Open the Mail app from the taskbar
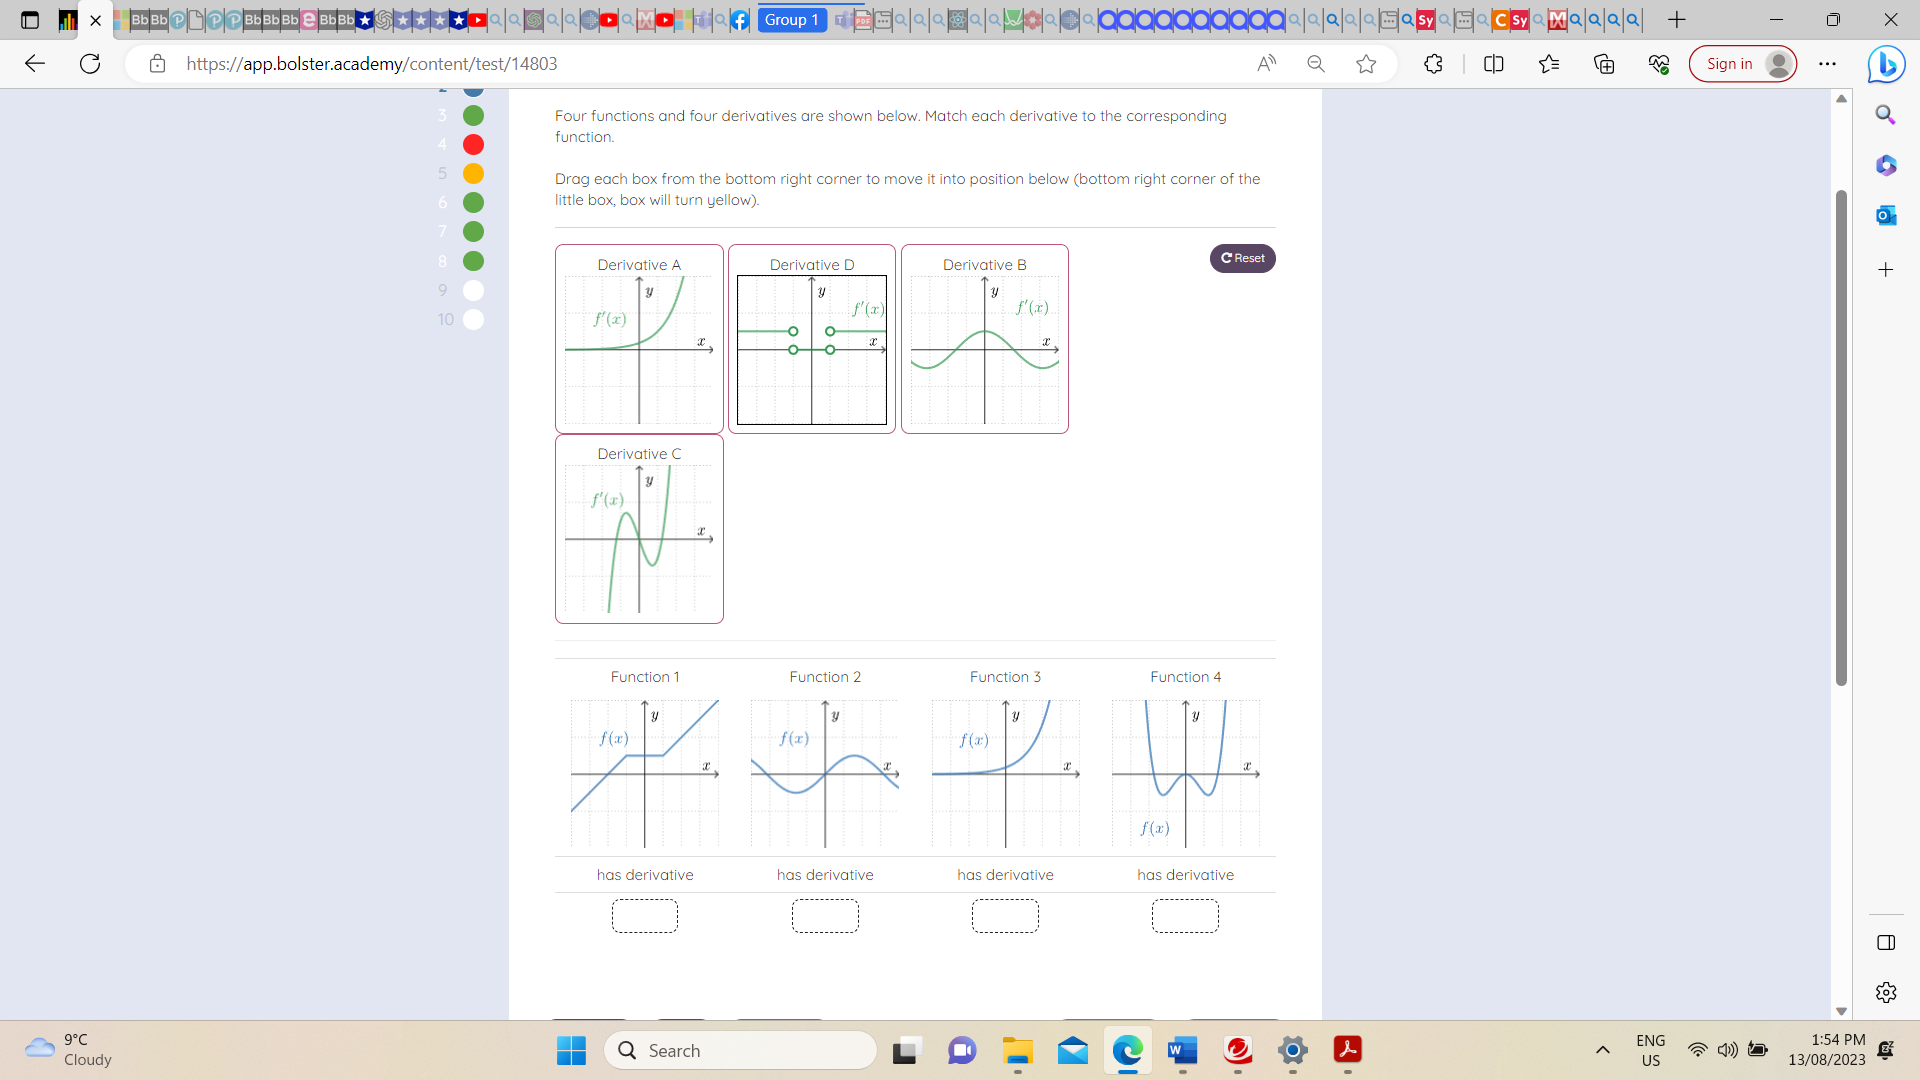This screenshot has width=1920, height=1080. (1072, 1051)
